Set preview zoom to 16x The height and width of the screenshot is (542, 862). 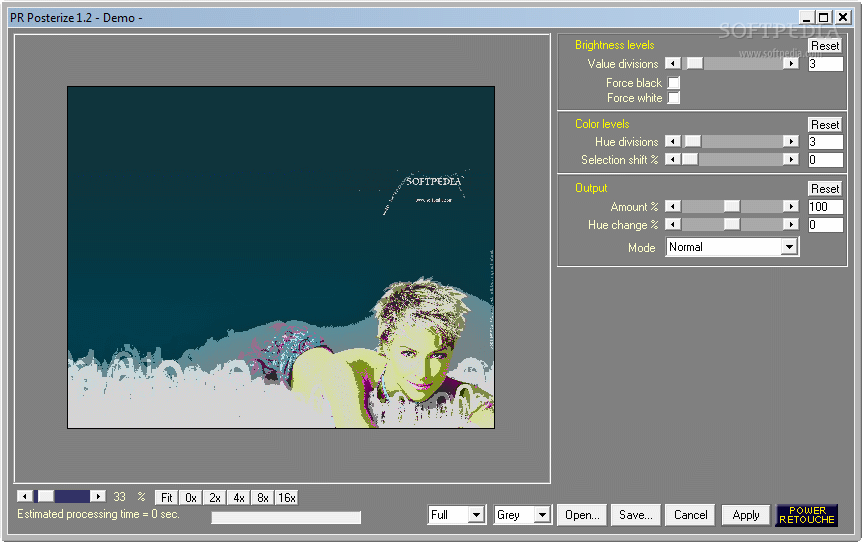(x=287, y=497)
